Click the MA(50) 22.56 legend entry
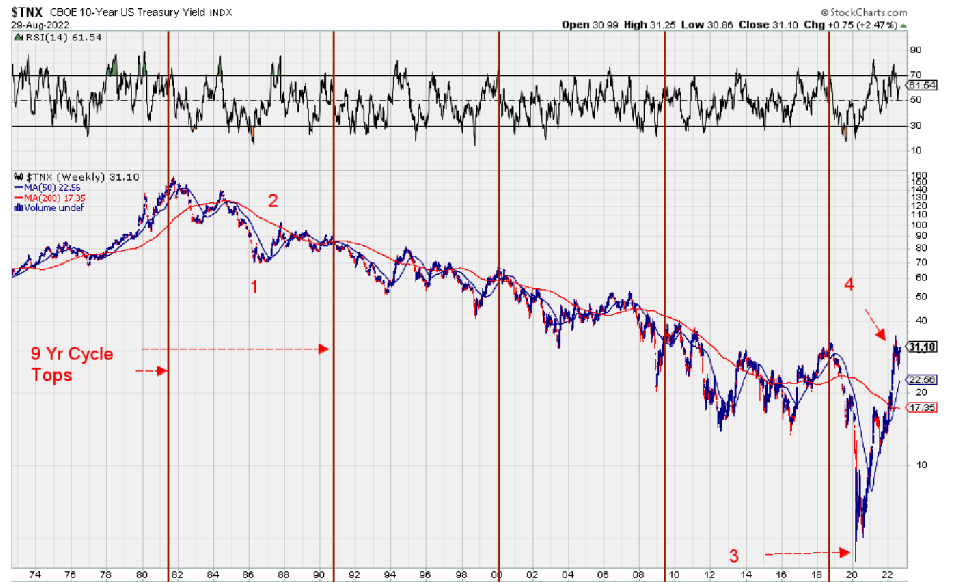960x582 pixels. click(x=48, y=188)
